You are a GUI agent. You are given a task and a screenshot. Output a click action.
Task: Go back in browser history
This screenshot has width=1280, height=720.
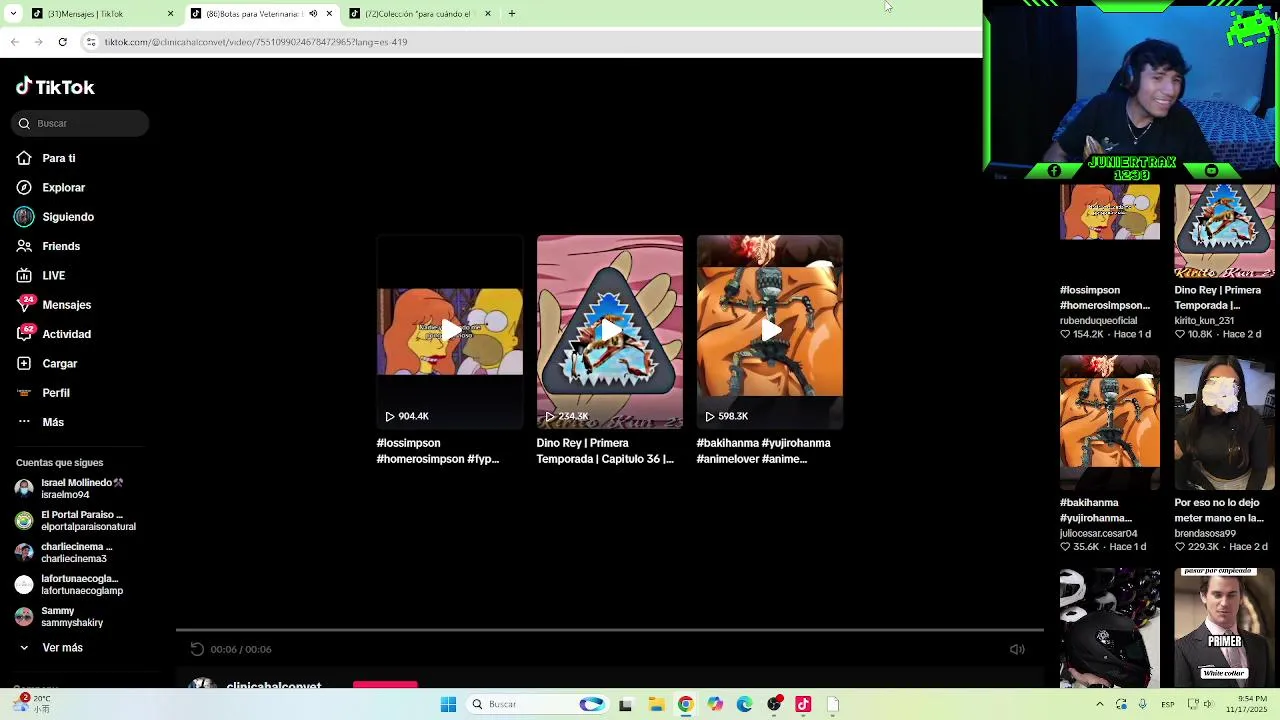click(14, 42)
